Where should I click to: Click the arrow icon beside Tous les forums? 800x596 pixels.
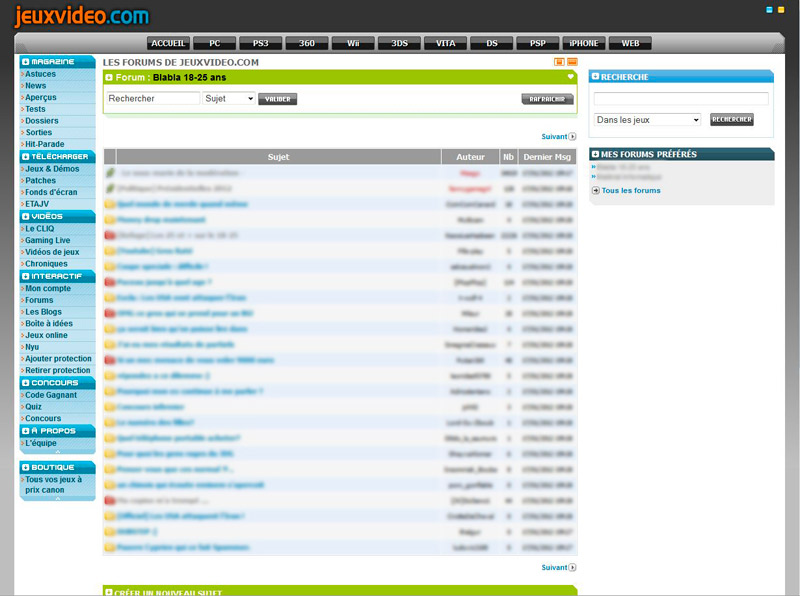click(595, 190)
